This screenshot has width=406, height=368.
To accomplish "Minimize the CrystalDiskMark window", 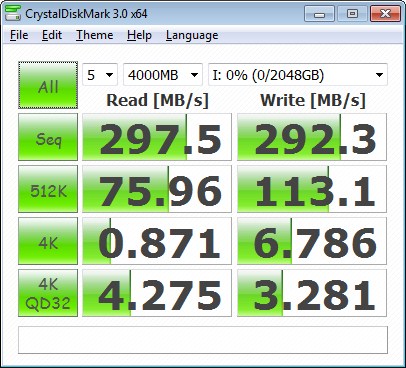I will tap(319, 14).
